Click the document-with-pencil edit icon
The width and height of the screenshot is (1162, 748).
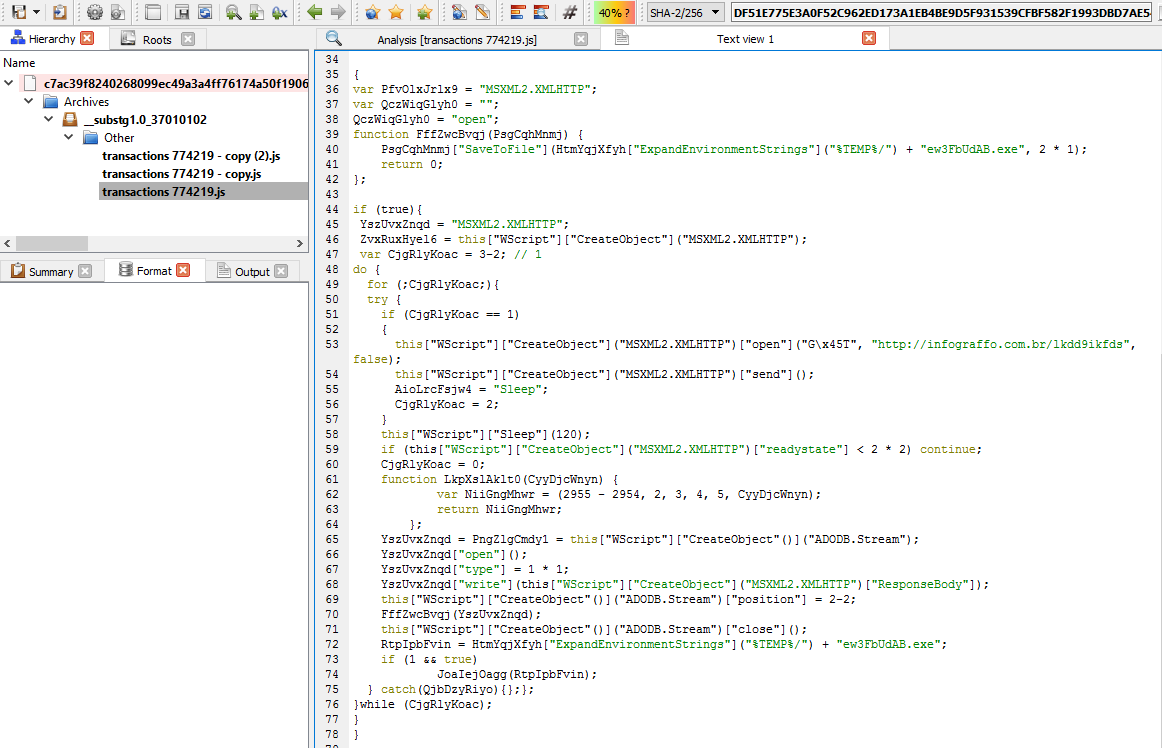[482, 12]
